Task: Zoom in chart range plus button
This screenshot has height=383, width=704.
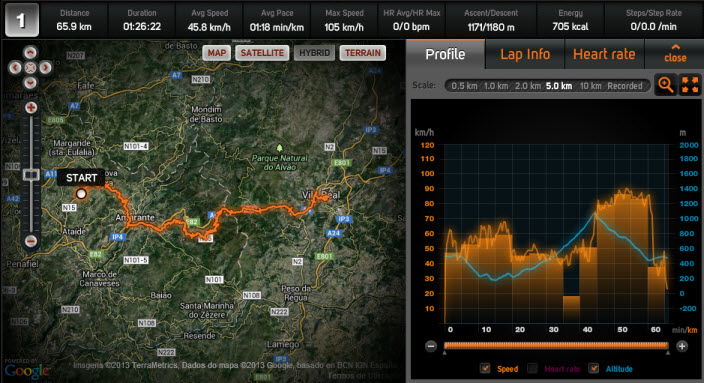Action: (x=682, y=346)
